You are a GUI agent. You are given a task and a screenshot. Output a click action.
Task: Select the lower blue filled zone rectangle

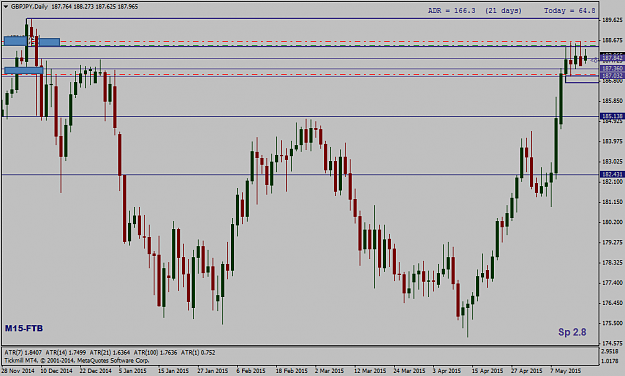(x=24, y=70)
